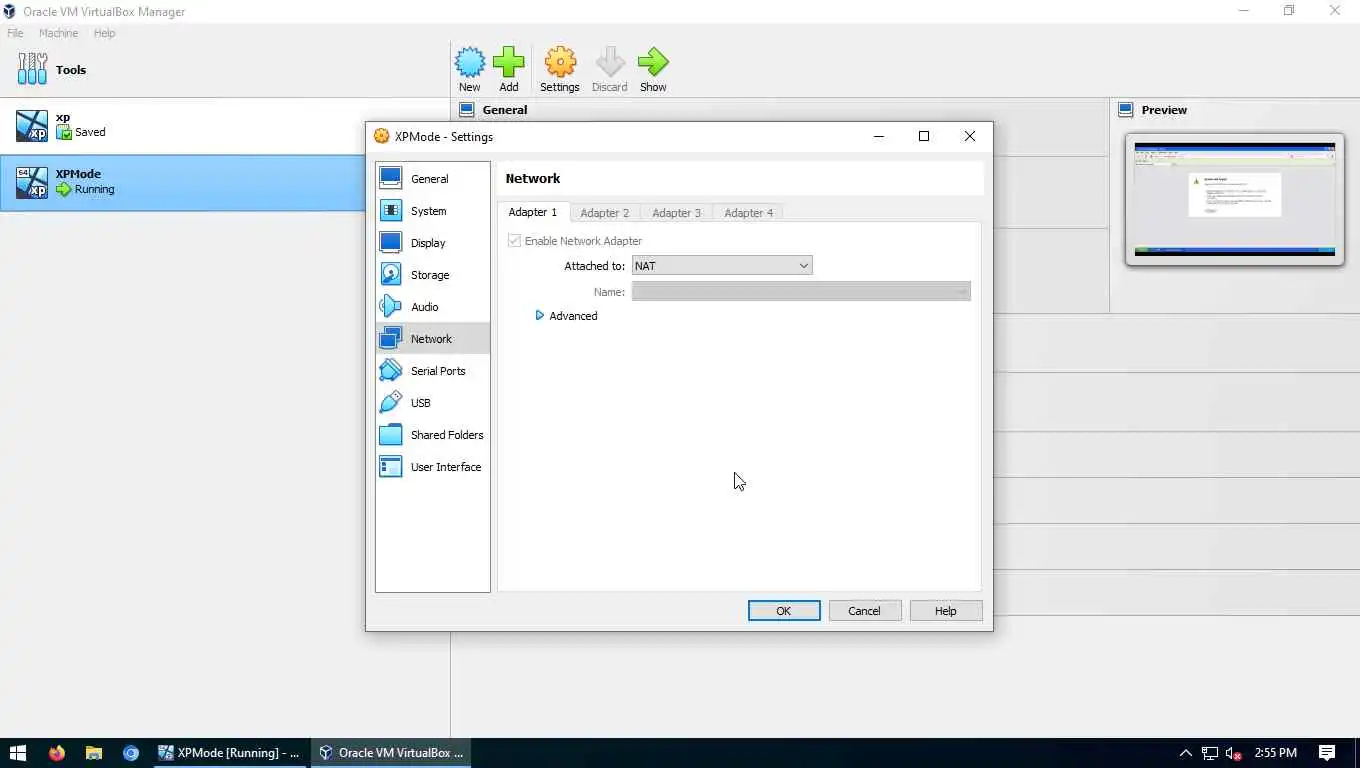Screen dimensions: 1360x768
Task: Show hidden system tray icons
Action: [1186, 753]
